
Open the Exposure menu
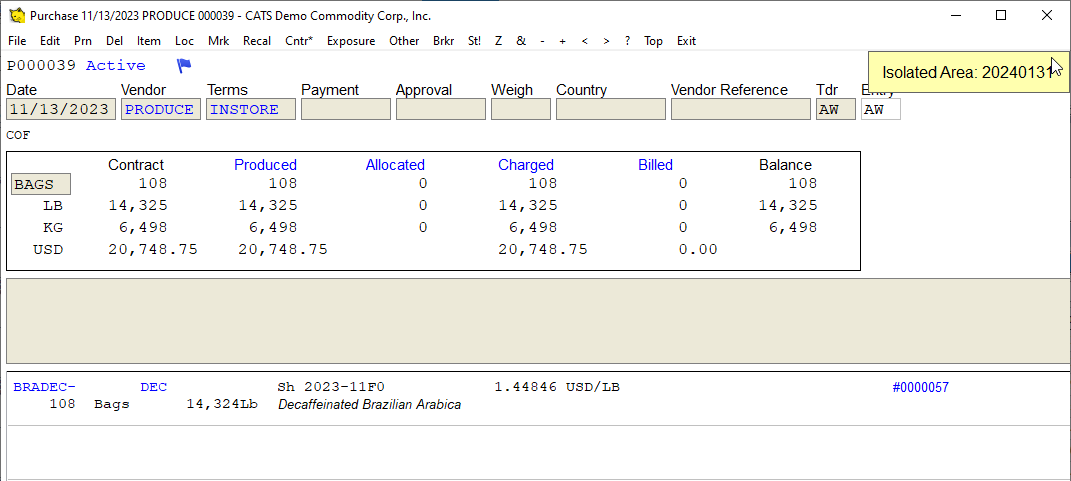[351, 41]
